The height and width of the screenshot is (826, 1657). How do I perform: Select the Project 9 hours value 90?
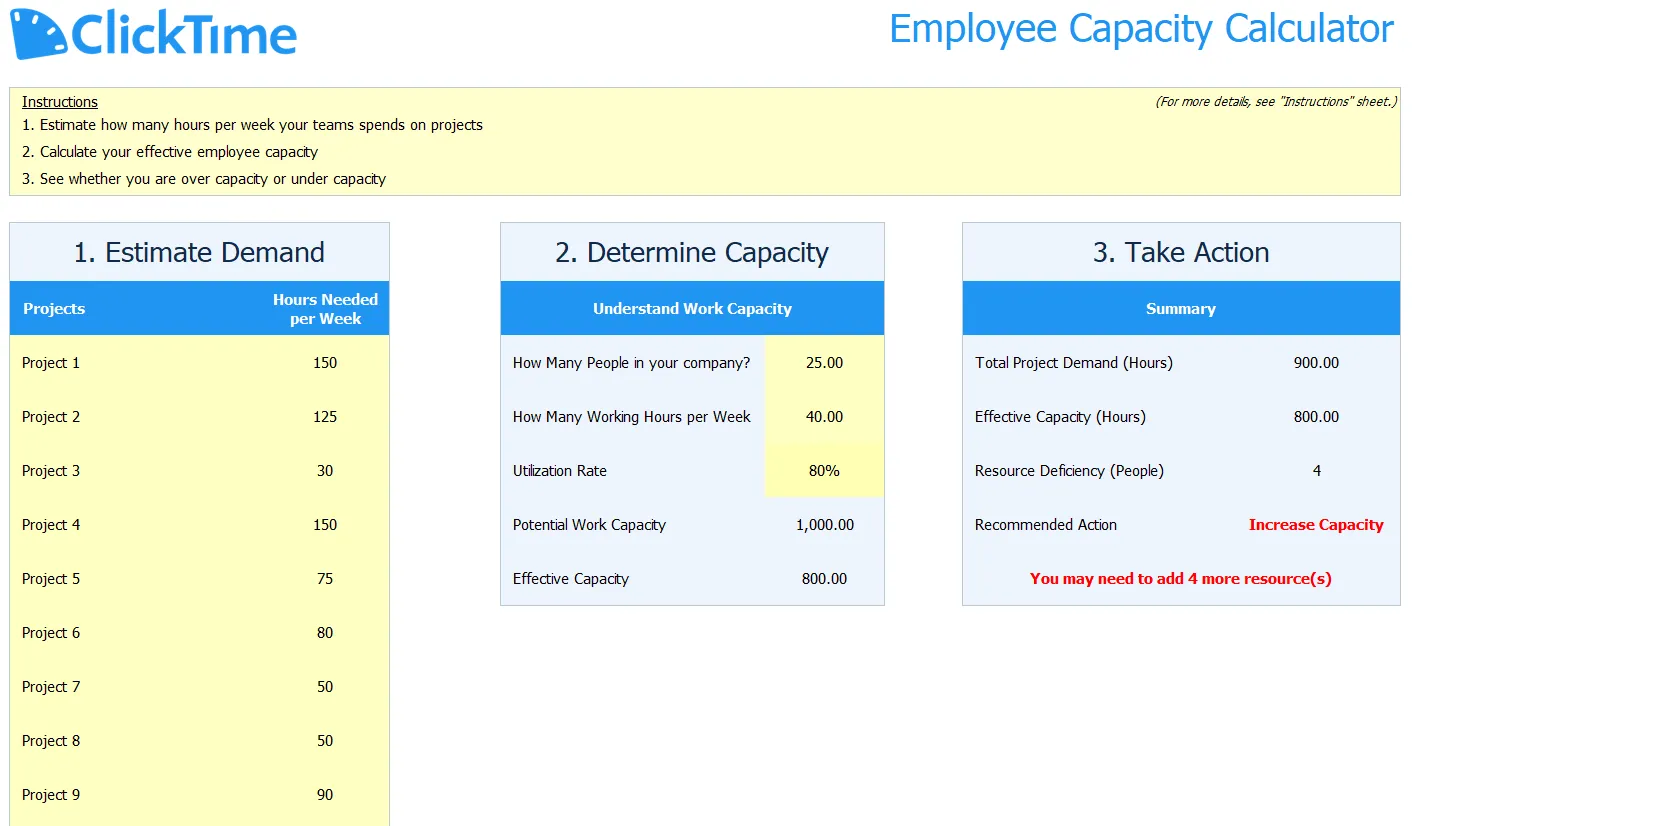(325, 795)
